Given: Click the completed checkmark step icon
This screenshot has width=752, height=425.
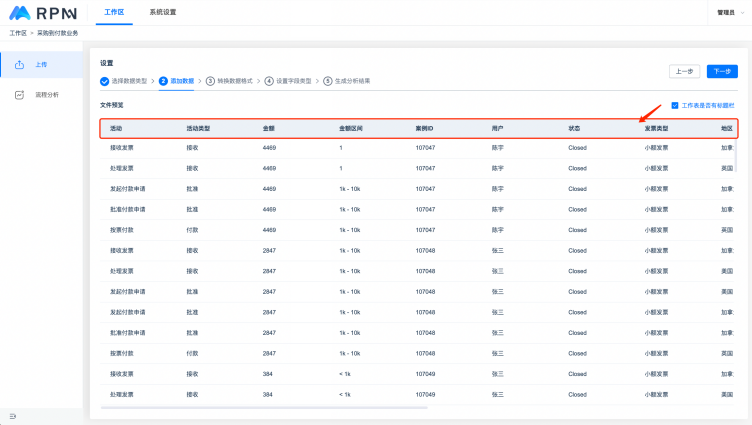Looking at the screenshot, I should click(x=104, y=81).
